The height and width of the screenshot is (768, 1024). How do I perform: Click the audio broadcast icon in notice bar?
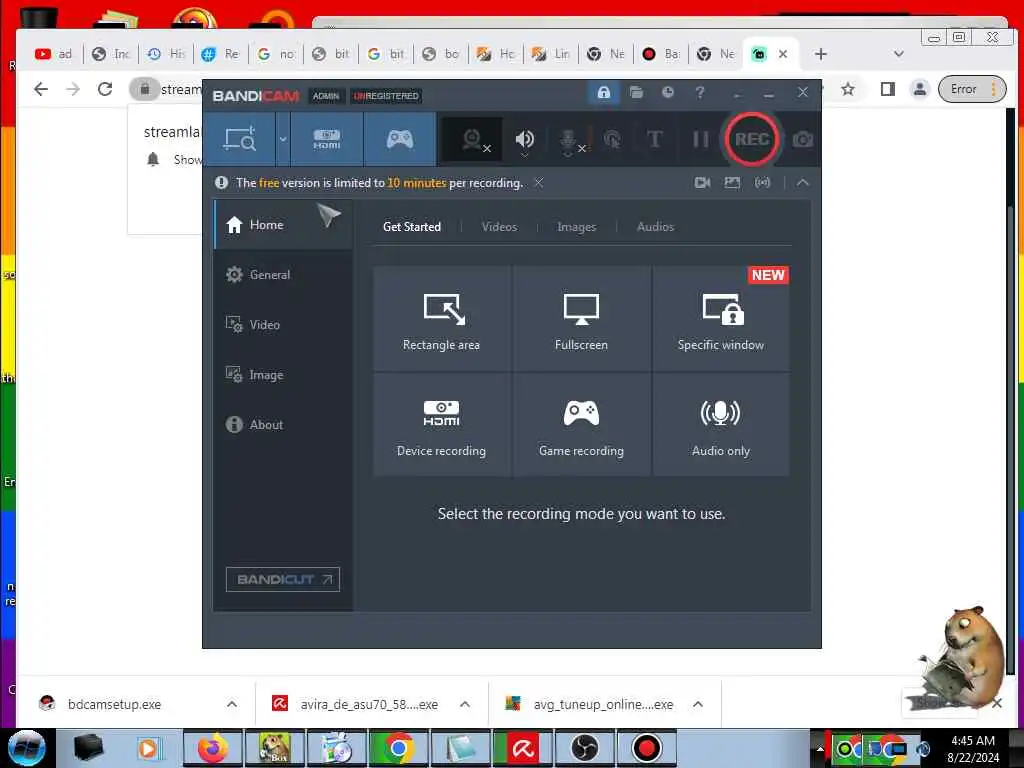[762, 183]
